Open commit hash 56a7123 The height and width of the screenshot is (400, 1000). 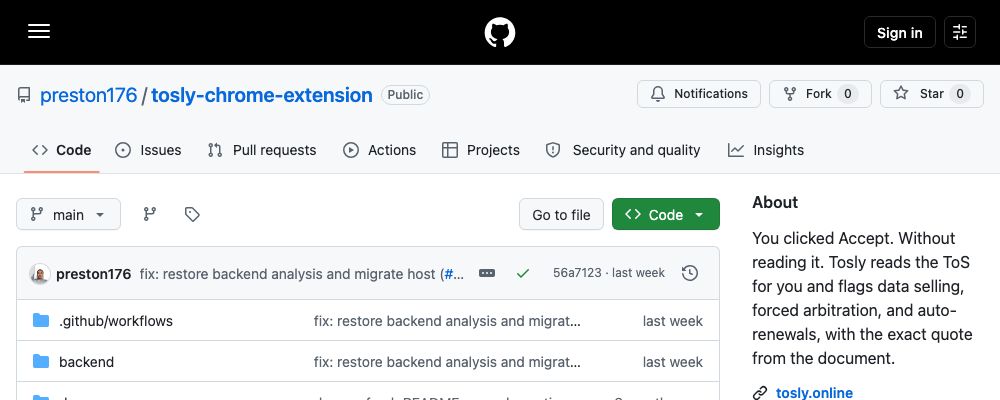click(577, 273)
